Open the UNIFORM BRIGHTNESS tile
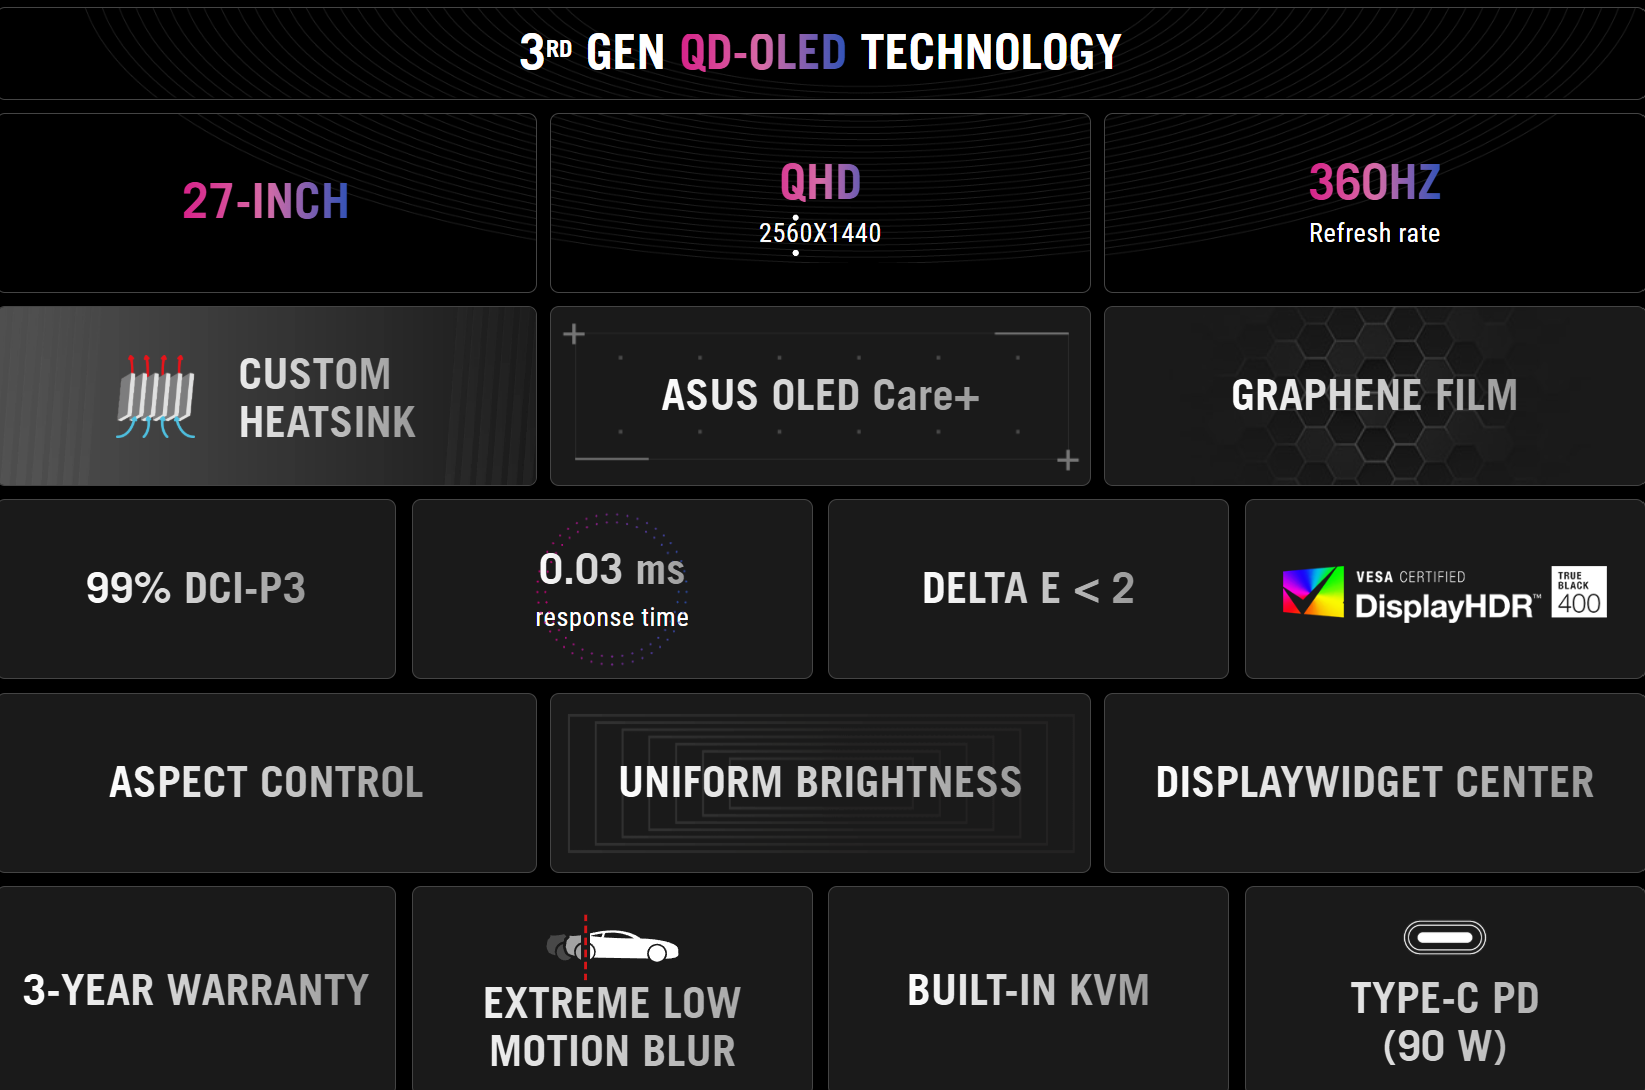Image resolution: width=1645 pixels, height=1090 pixels. (x=820, y=783)
